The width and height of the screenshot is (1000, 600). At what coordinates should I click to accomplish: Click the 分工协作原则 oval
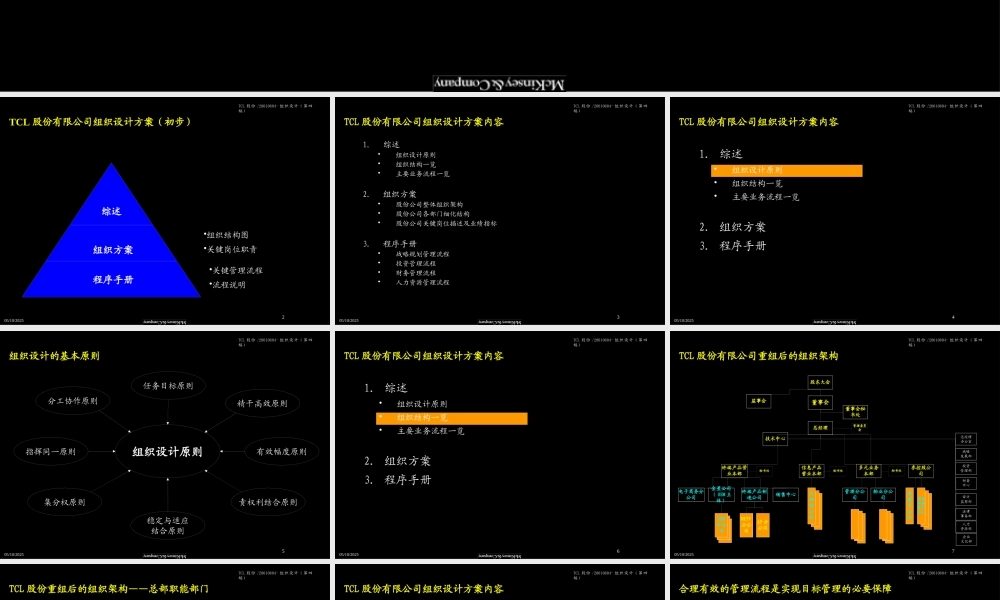[x=73, y=401]
